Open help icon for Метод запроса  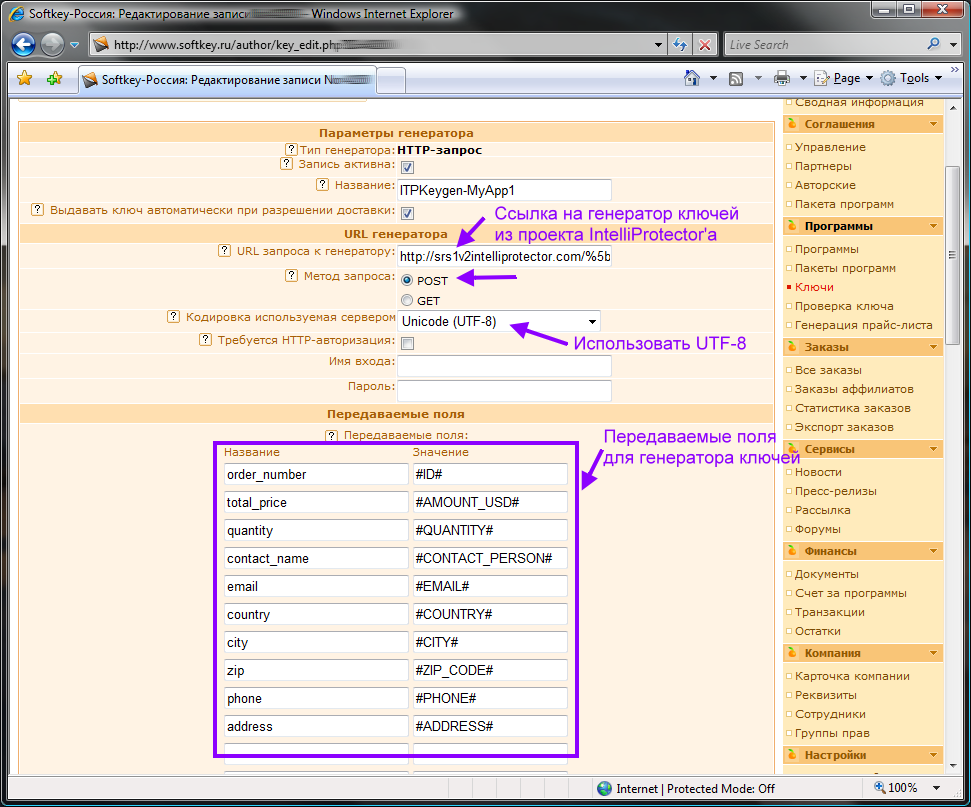point(291,276)
